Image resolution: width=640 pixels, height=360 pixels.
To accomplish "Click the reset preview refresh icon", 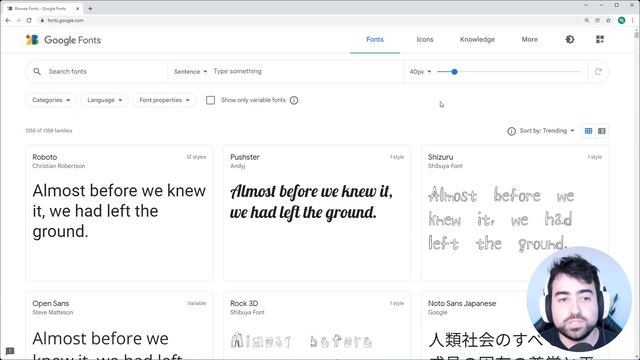I will click(598, 71).
